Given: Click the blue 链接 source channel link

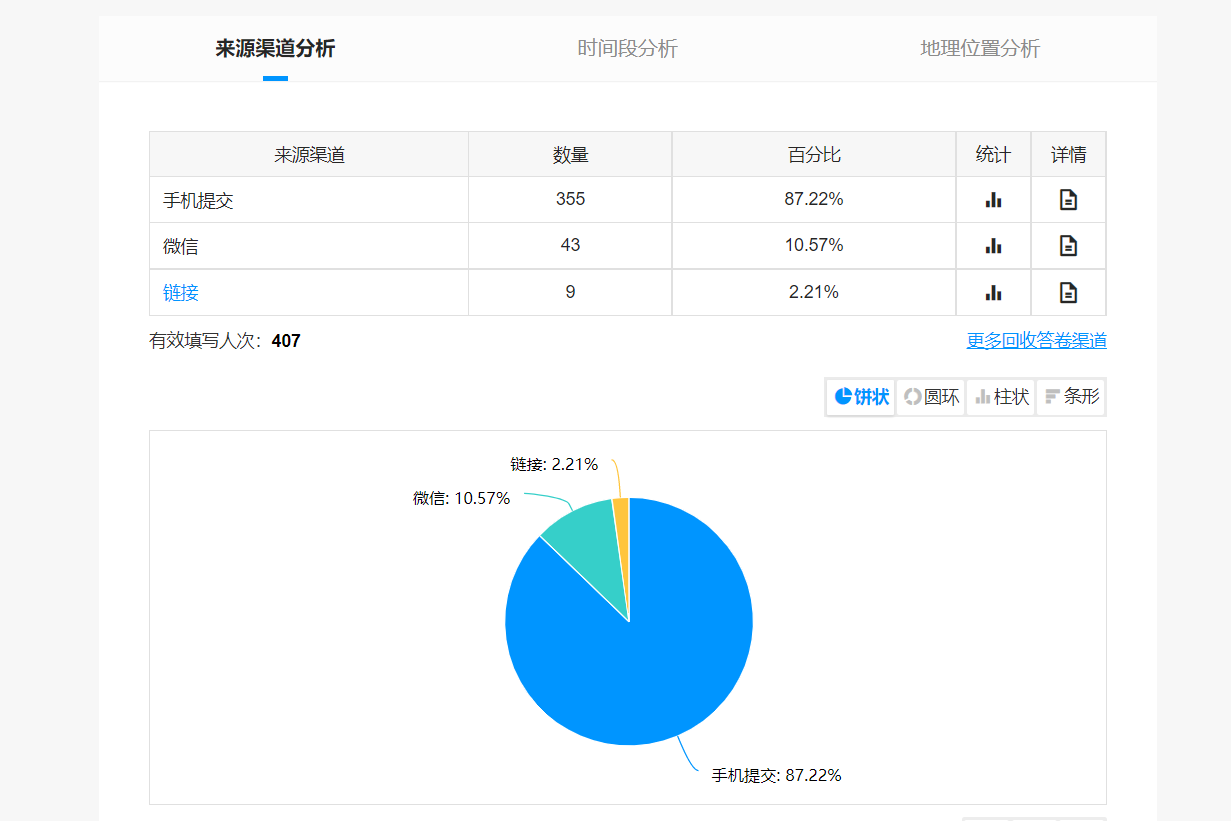Looking at the screenshot, I should tap(181, 293).
